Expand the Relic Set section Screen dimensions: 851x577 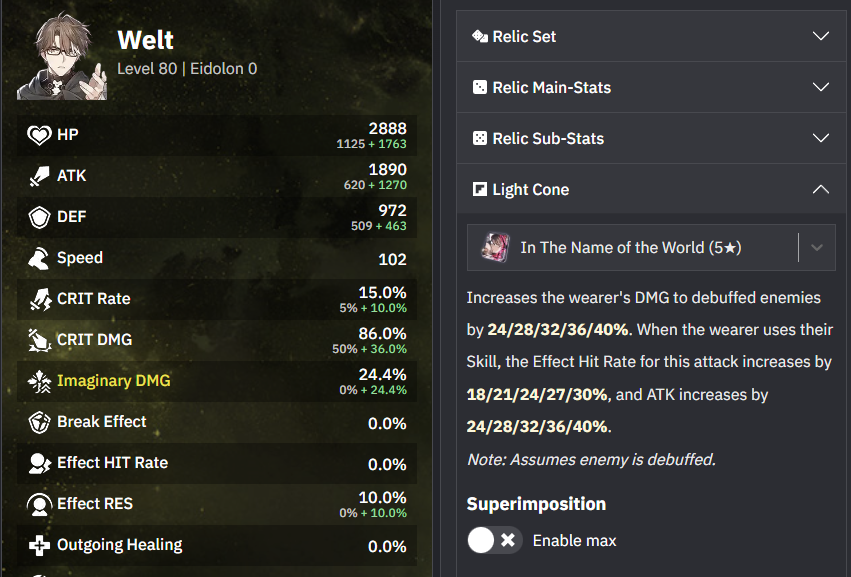[x=650, y=36]
